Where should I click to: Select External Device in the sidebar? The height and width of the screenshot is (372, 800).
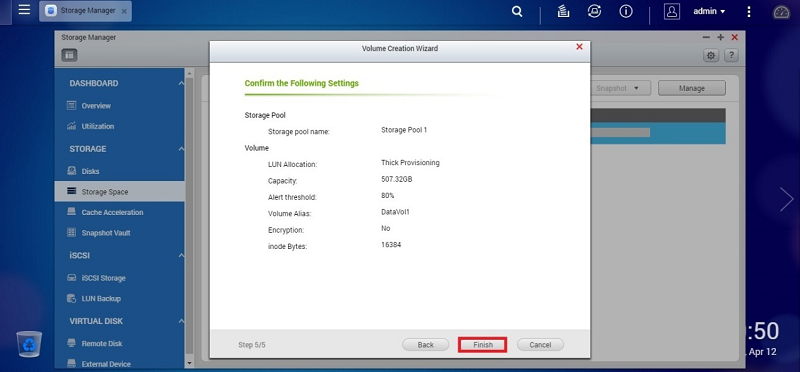click(x=106, y=364)
